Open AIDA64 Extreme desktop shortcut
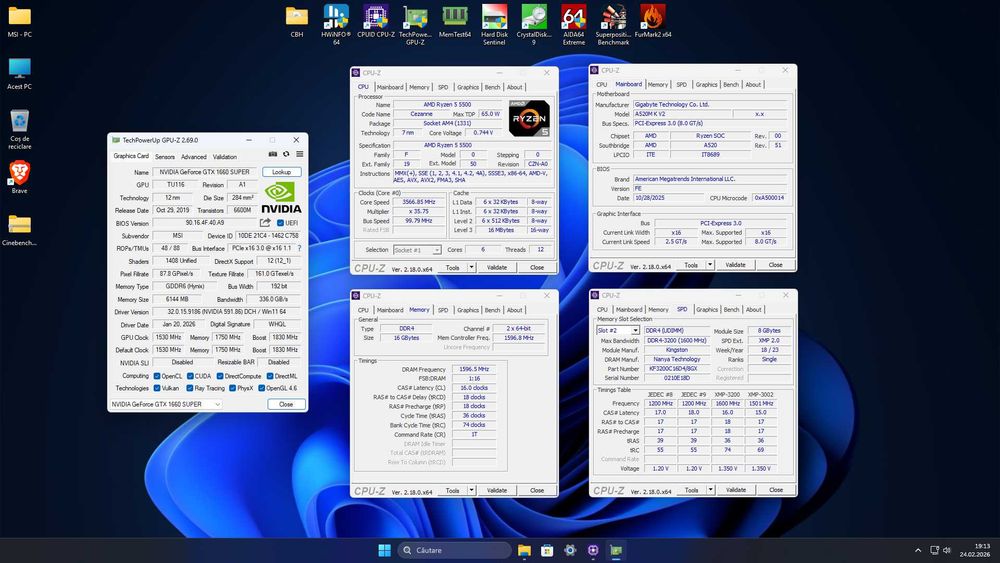 573,24
